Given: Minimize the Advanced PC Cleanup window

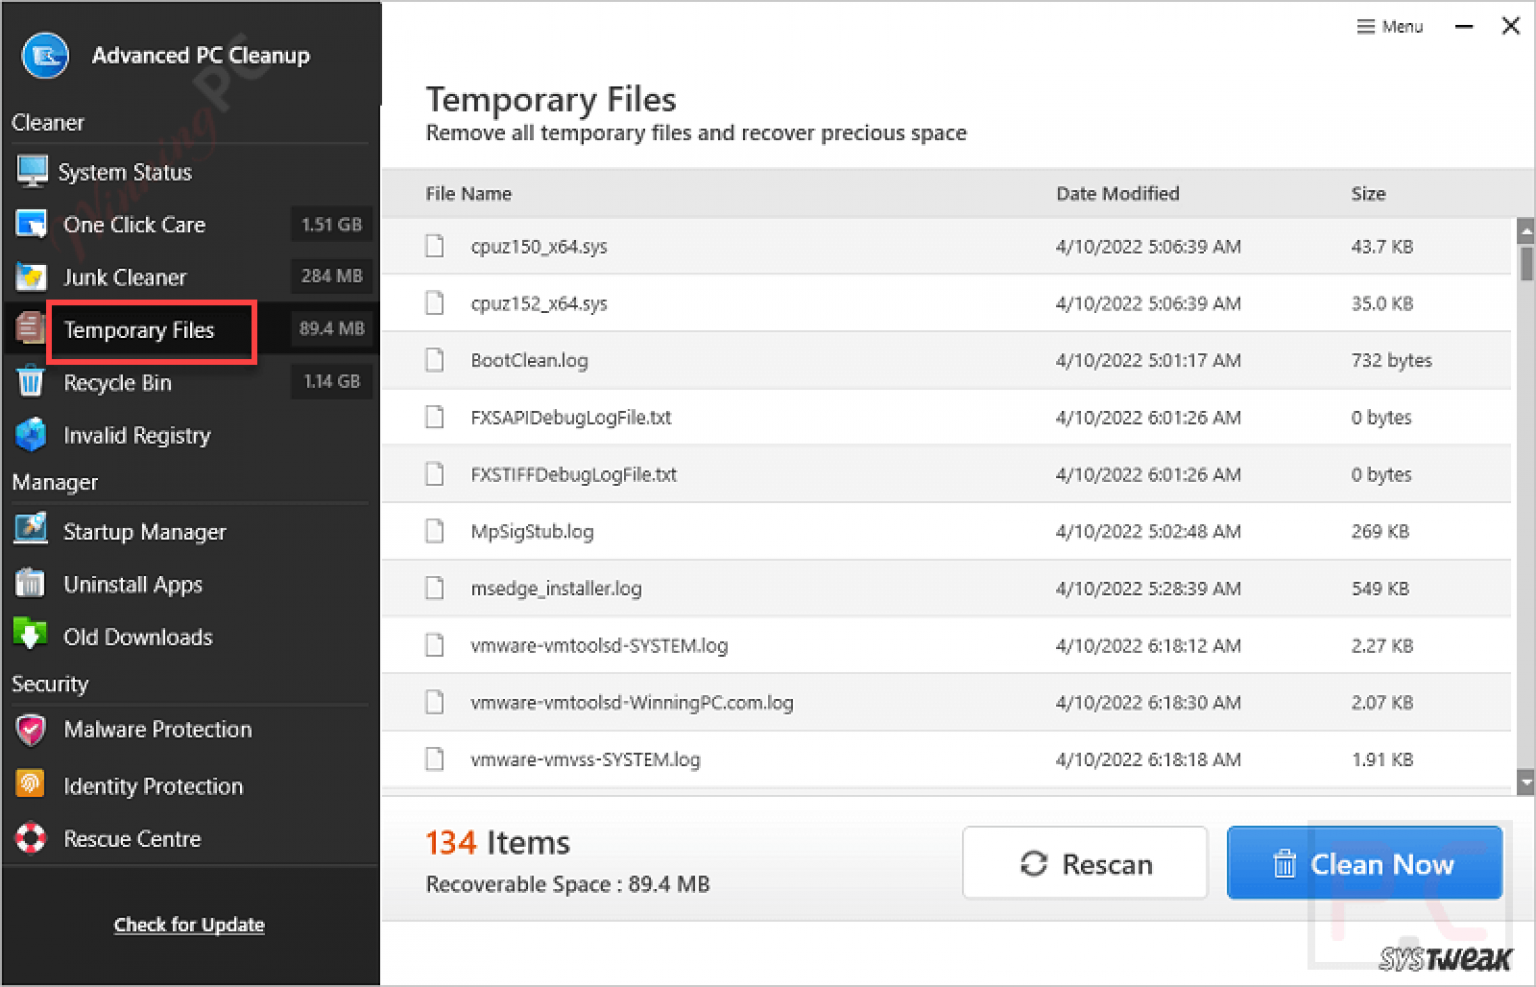Looking at the screenshot, I should click(1464, 27).
